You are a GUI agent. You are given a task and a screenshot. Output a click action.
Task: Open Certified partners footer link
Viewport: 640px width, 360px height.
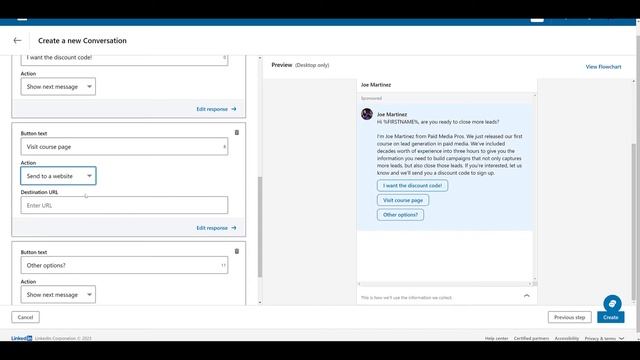click(531, 338)
